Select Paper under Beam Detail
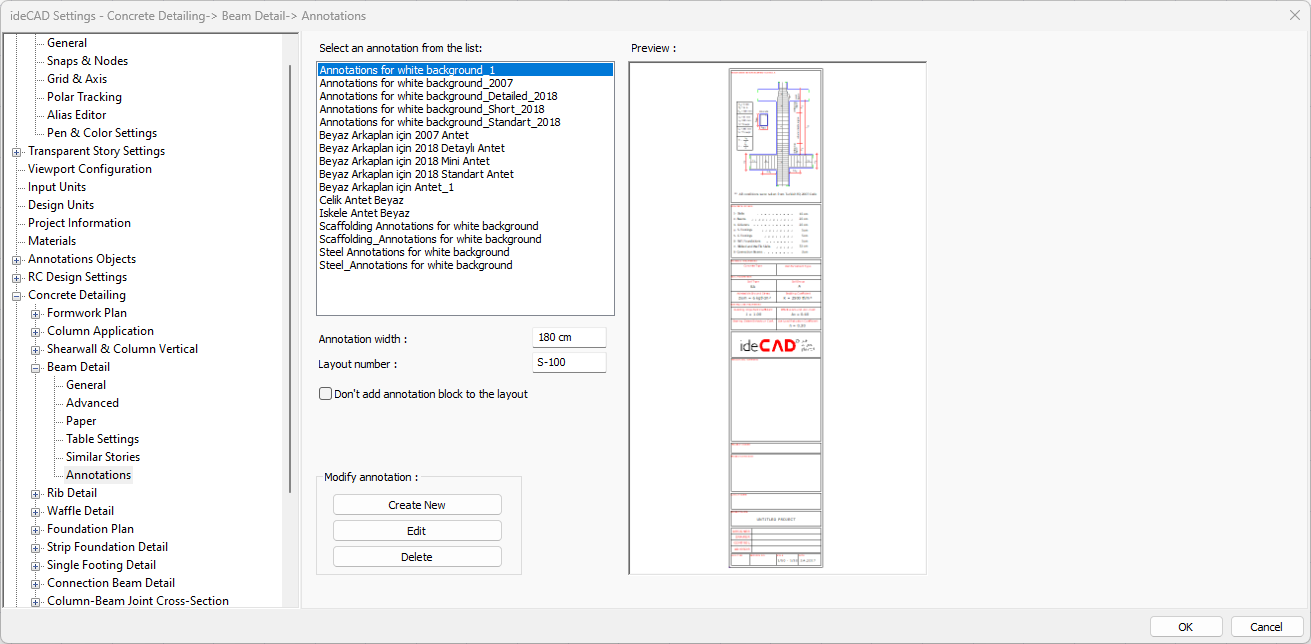Image resolution: width=1311 pixels, height=644 pixels. [81, 421]
